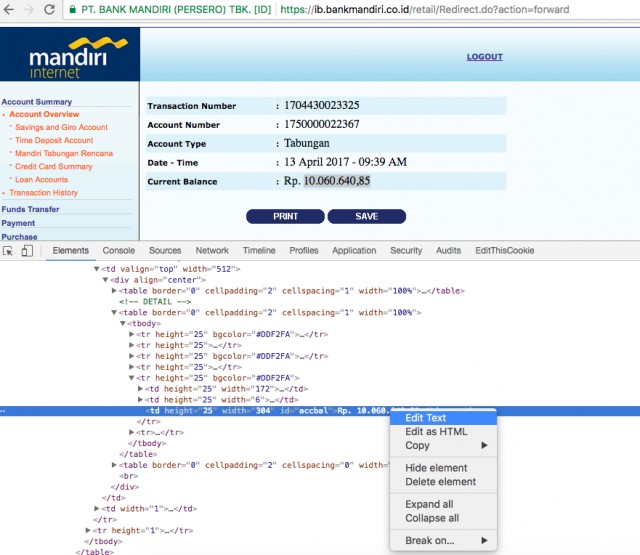Open the Purchase menu in sidebar
Image resolution: width=640 pixels, height=555 pixels.
point(19,237)
